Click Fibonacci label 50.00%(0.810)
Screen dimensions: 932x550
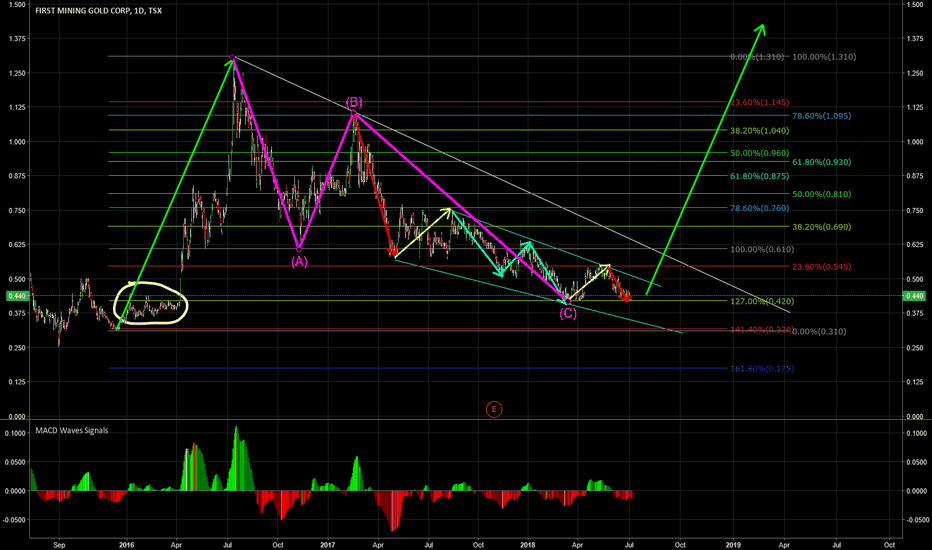tap(821, 194)
